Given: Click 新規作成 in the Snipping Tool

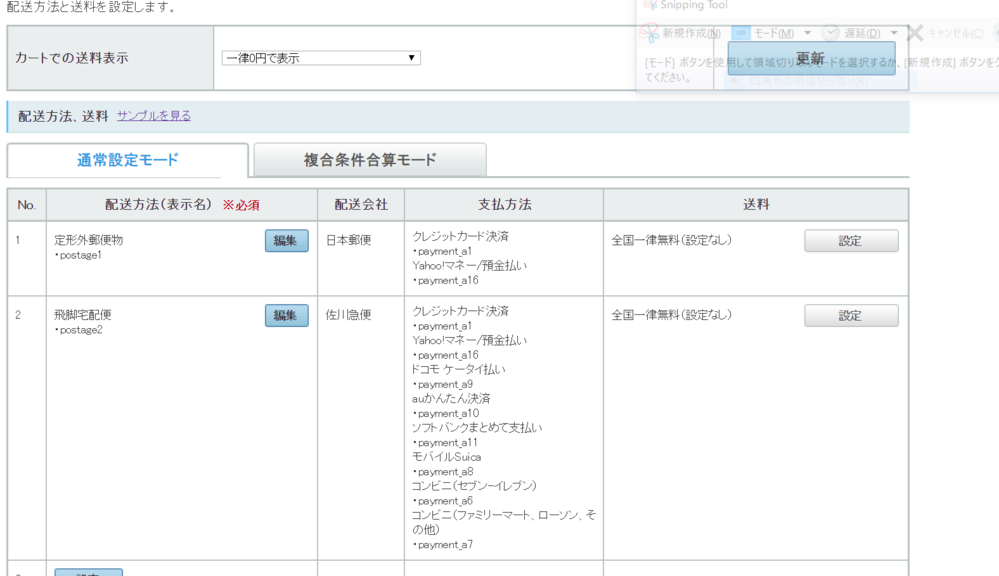Looking at the screenshot, I should 680,33.
